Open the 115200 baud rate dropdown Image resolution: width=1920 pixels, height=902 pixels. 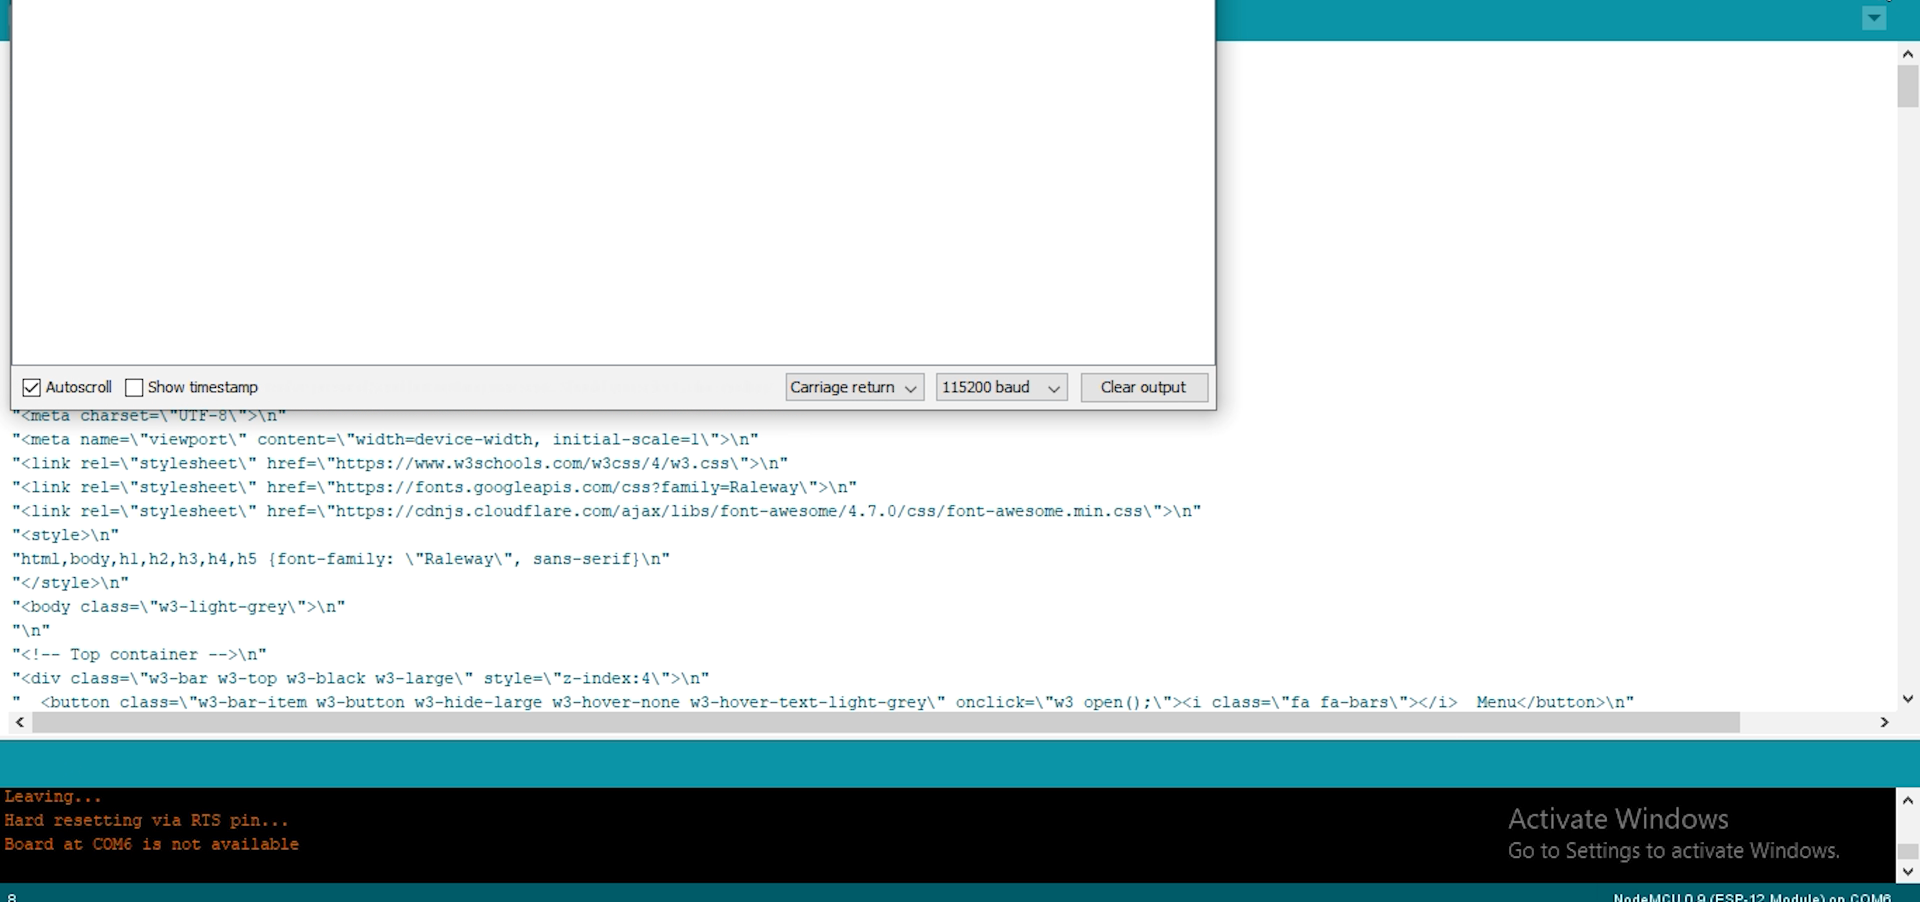pos(1000,387)
